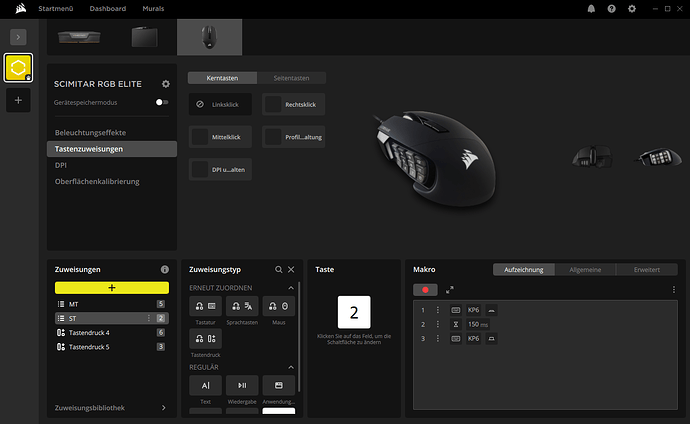Click the Taste field showing 2
Viewport: 690px width, 424px height.
tap(354, 312)
